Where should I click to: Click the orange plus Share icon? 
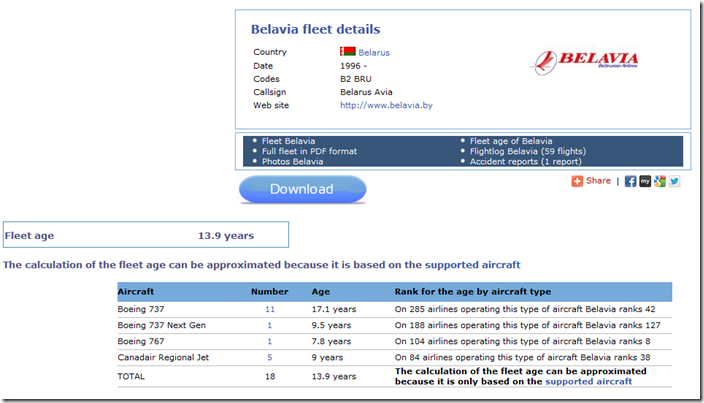click(577, 181)
